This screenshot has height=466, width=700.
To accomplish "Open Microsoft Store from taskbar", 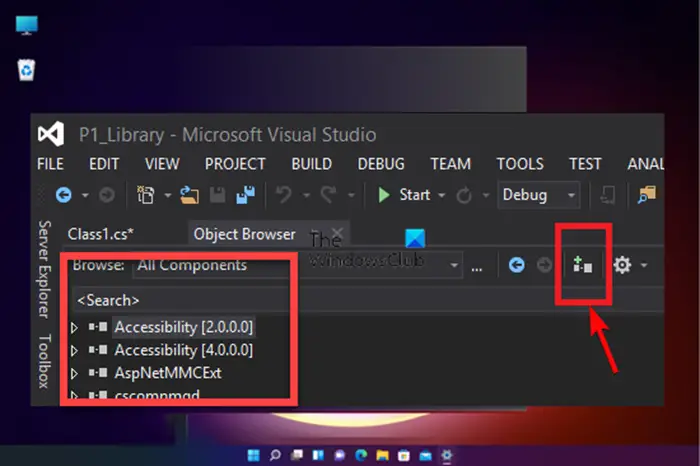I will 404,455.
